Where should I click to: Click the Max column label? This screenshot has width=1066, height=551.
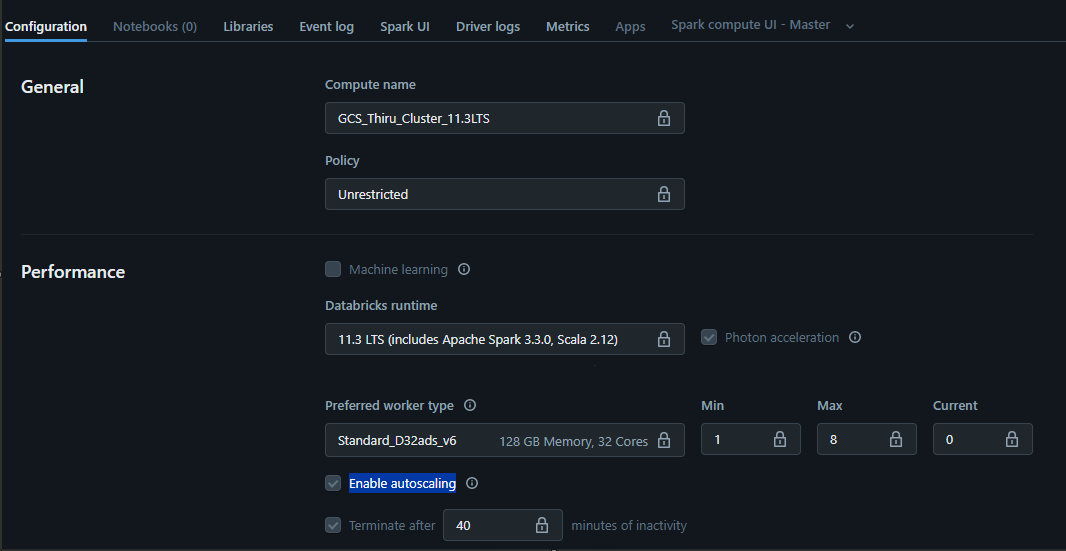click(830, 405)
